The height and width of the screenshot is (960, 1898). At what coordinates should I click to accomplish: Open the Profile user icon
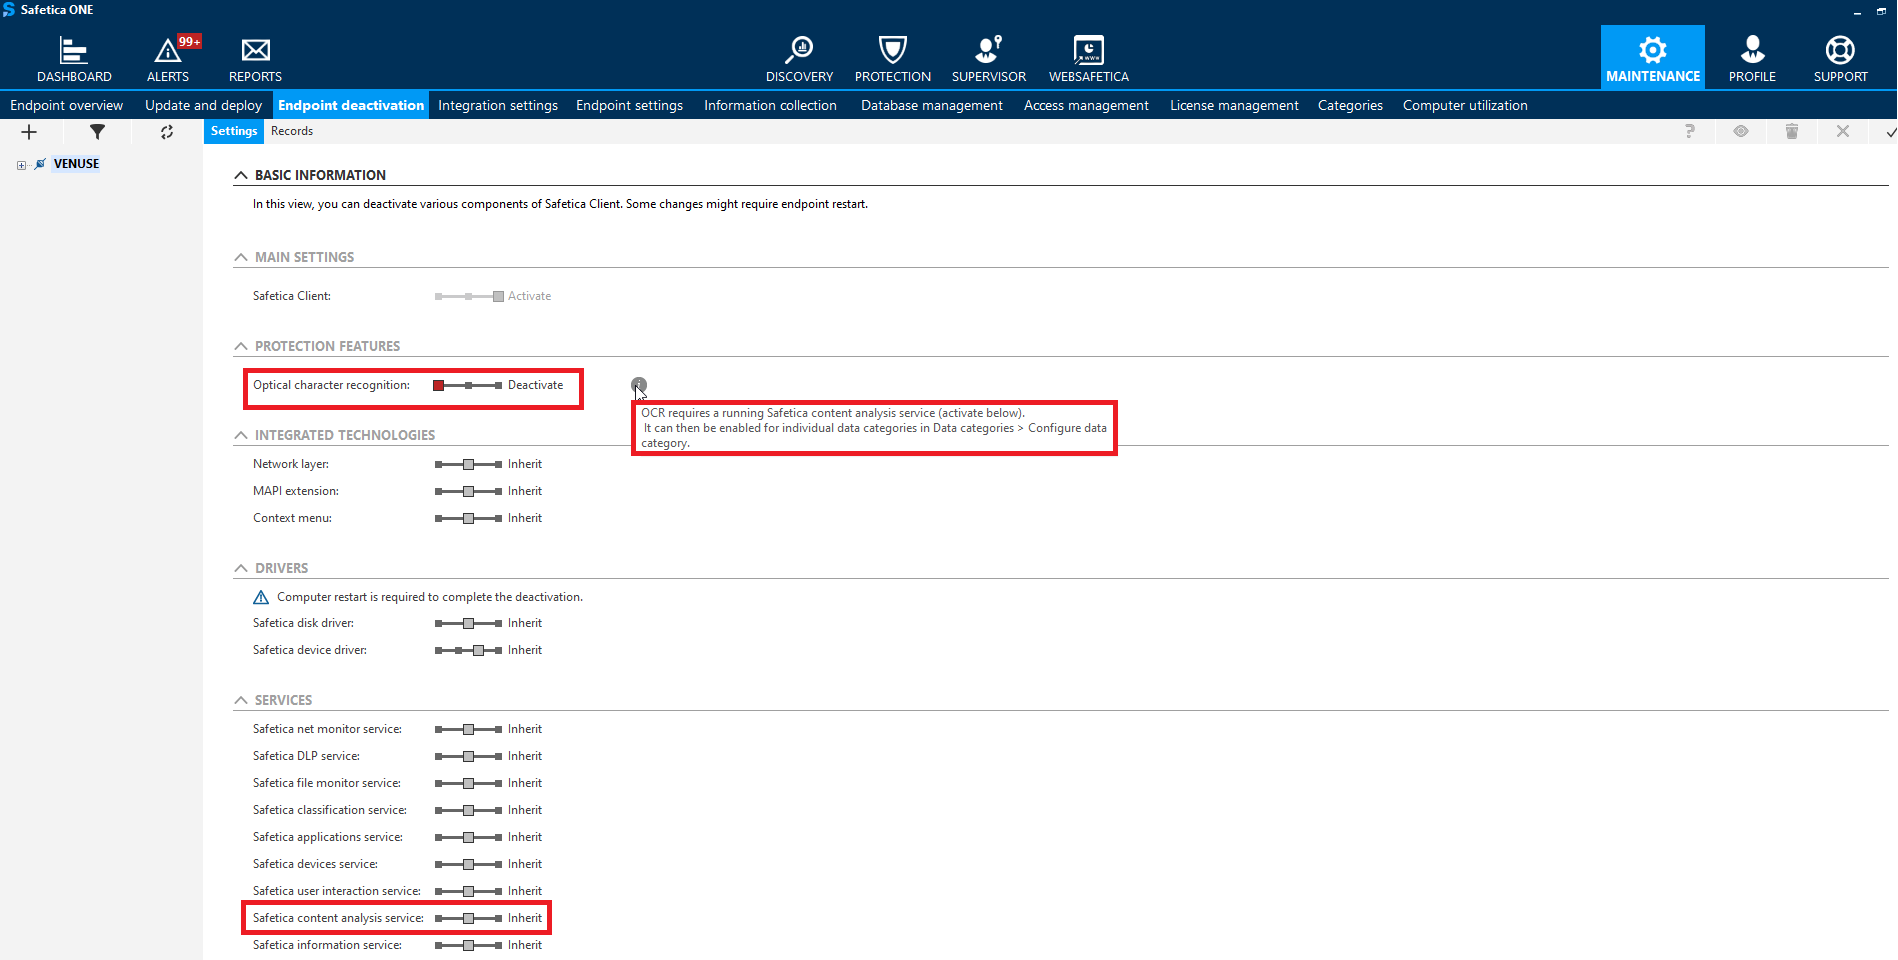click(x=1752, y=58)
